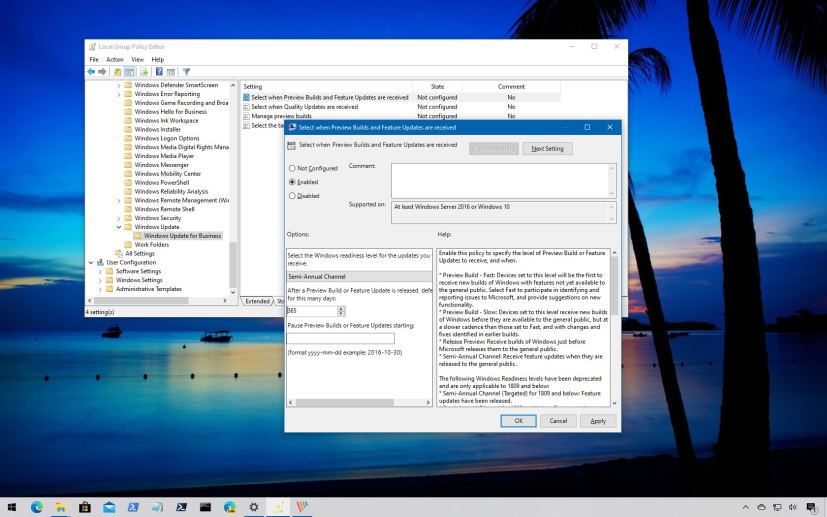Click the Windows Start button
This screenshot has width=827, height=517.
point(12,508)
